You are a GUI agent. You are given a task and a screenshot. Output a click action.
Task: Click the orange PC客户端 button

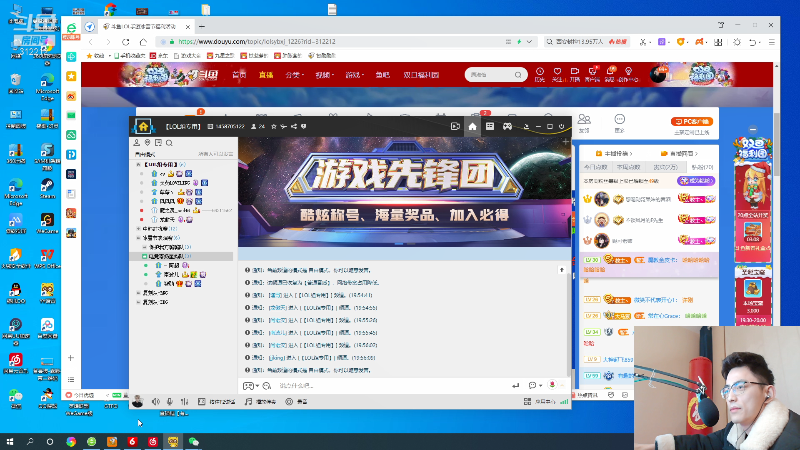pyautogui.click(x=691, y=121)
